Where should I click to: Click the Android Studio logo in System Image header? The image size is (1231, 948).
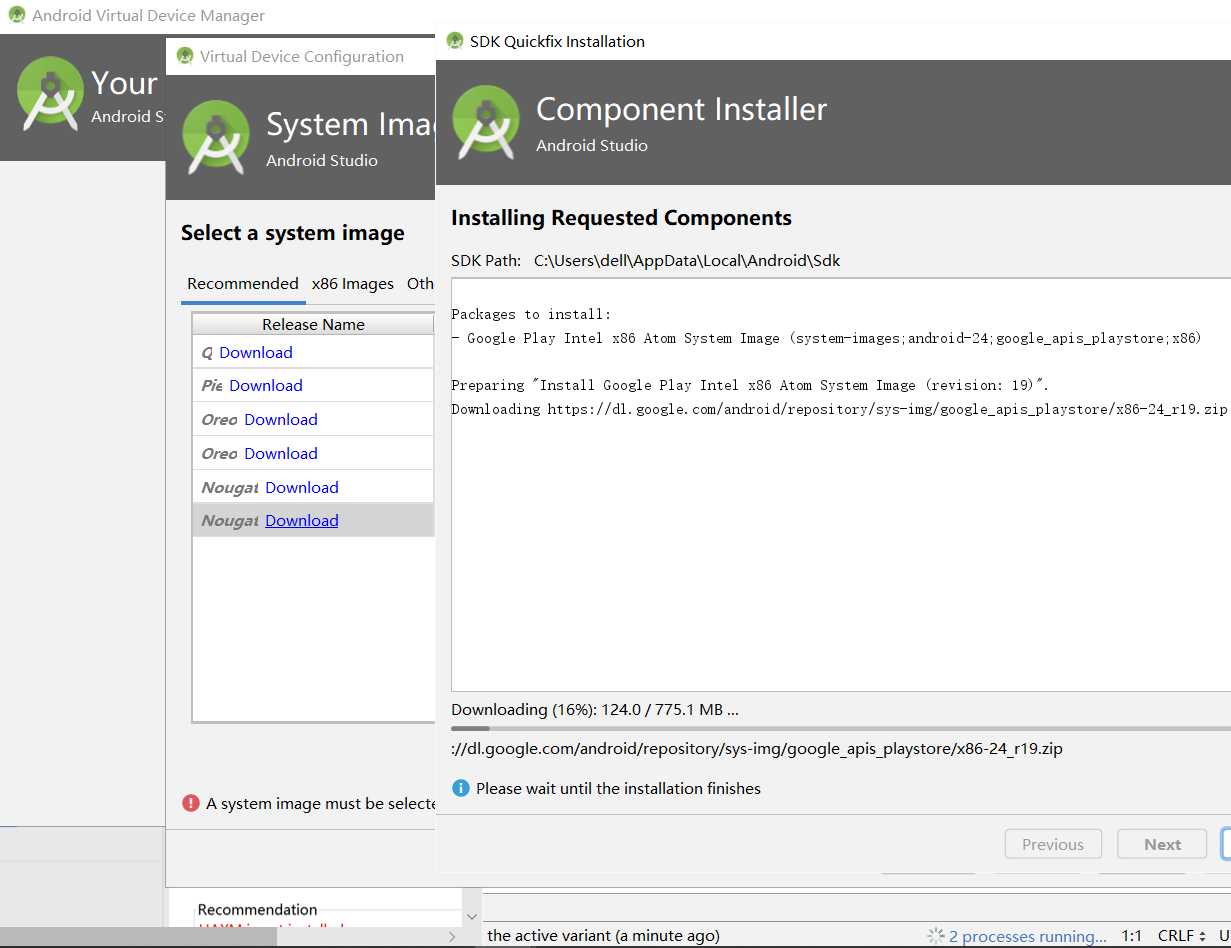[x=216, y=137]
